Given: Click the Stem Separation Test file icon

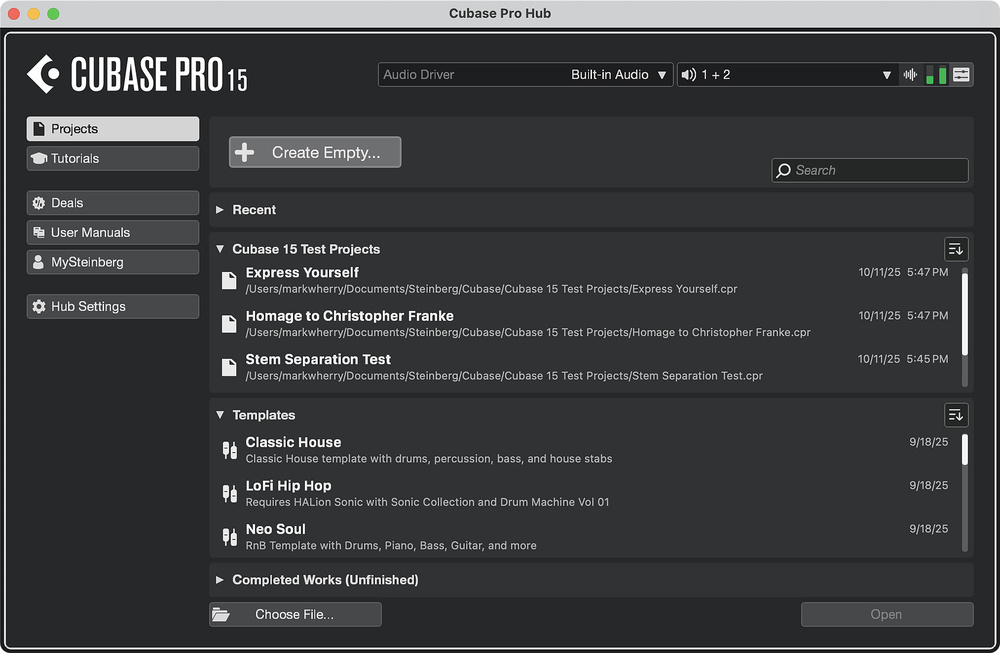Looking at the screenshot, I should tap(229, 367).
